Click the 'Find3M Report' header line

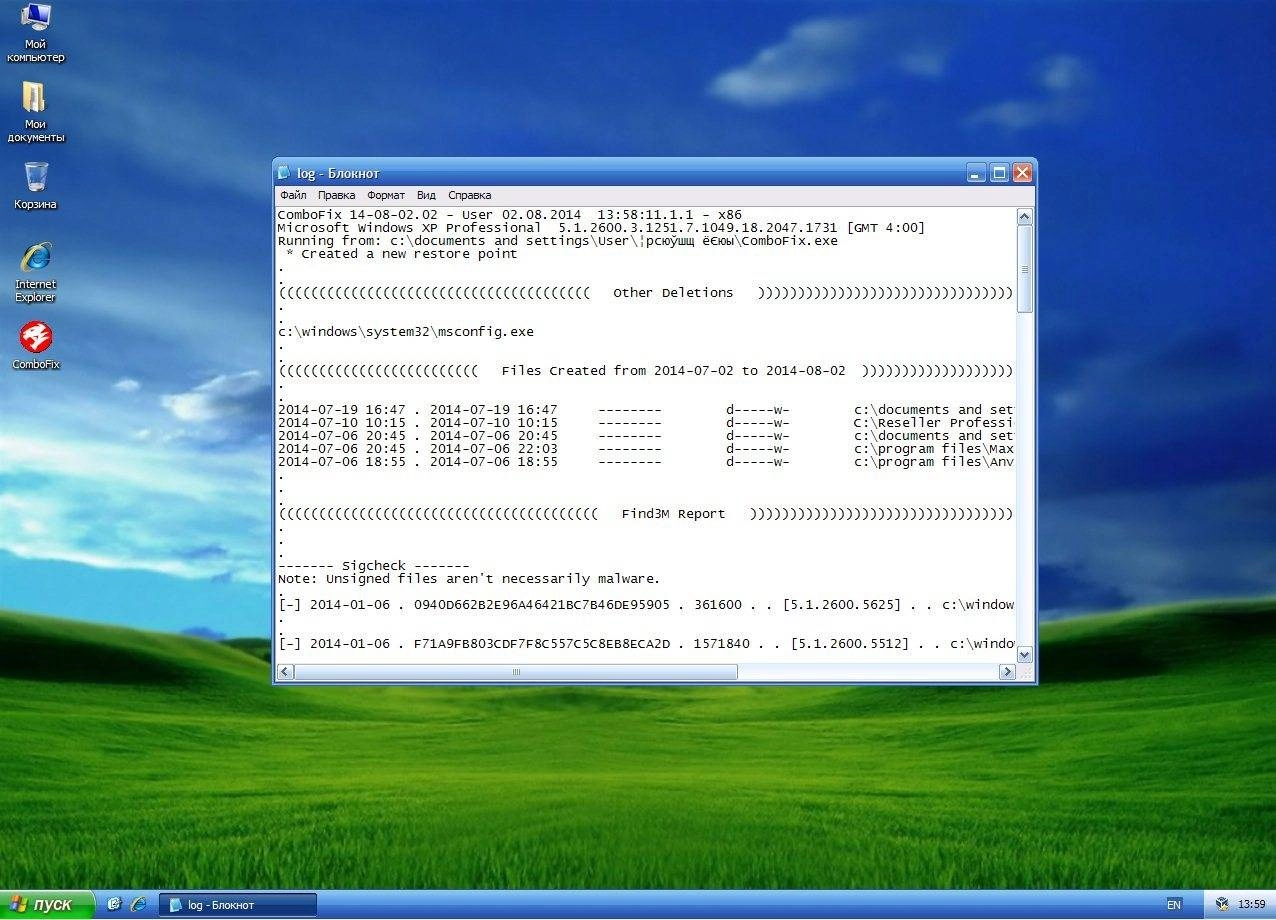pyautogui.click(x=645, y=514)
